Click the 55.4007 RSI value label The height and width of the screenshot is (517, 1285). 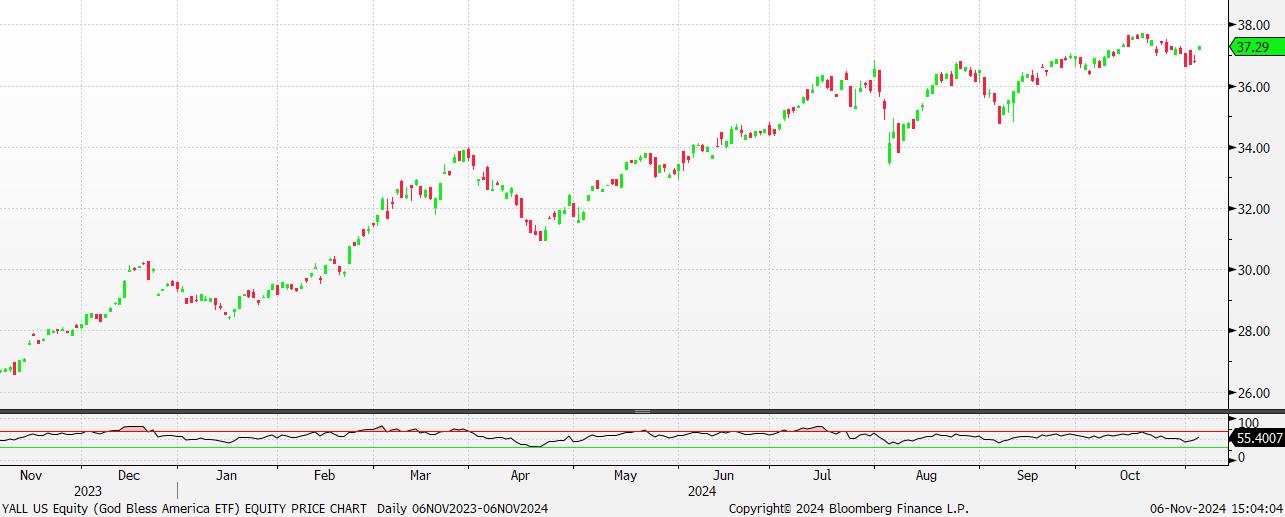click(x=1258, y=438)
